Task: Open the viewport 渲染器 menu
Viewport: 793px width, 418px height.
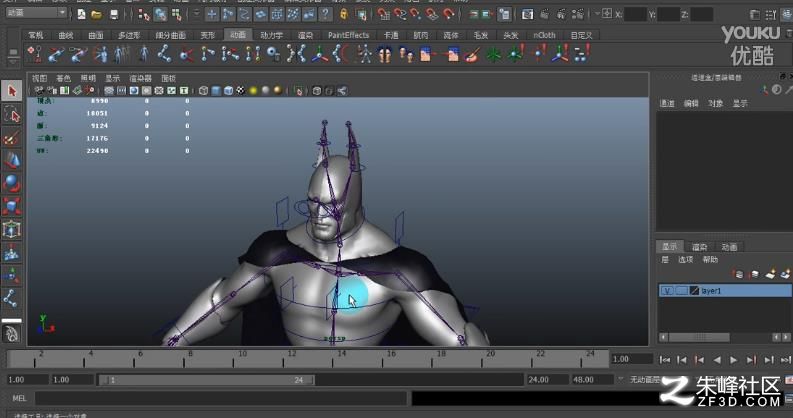Action: click(x=140, y=78)
